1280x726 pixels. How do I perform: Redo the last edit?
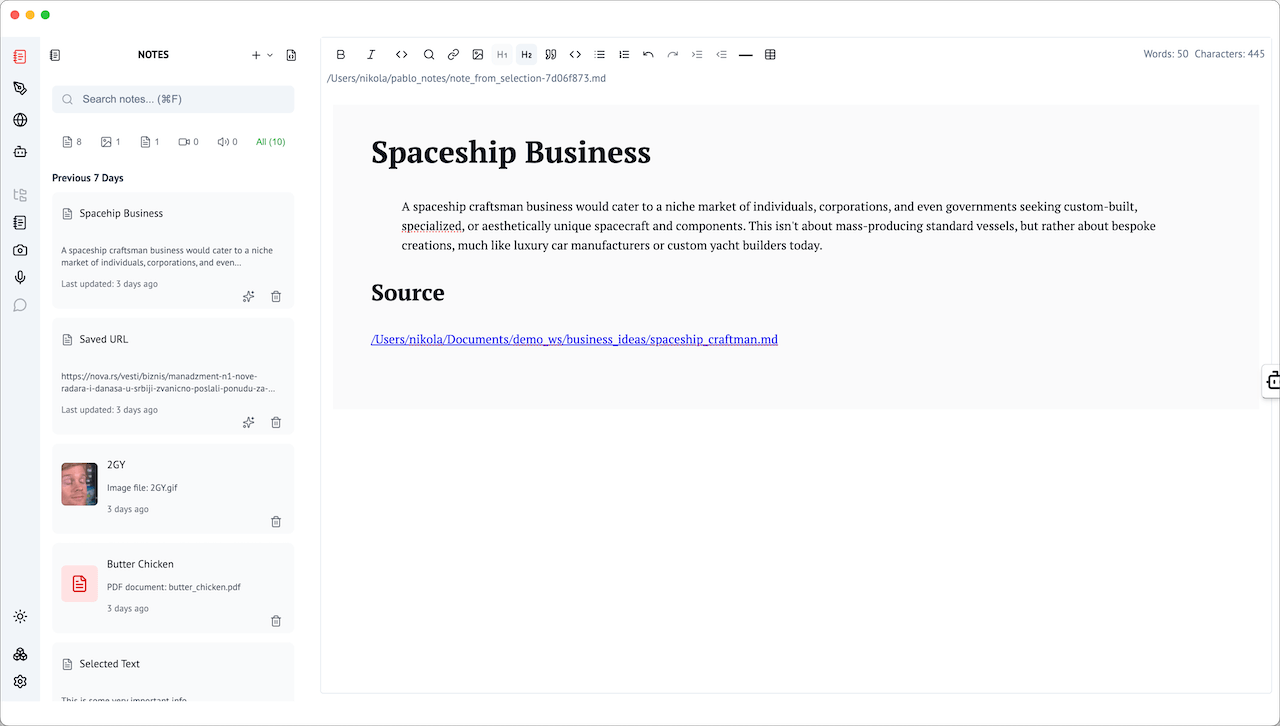(x=673, y=55)
